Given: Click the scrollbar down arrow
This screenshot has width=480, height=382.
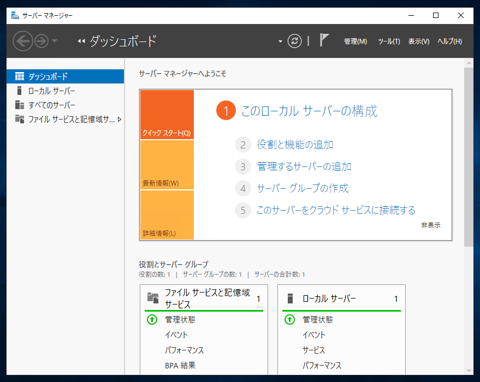Looking at the screenshot, I should [469, 370].
